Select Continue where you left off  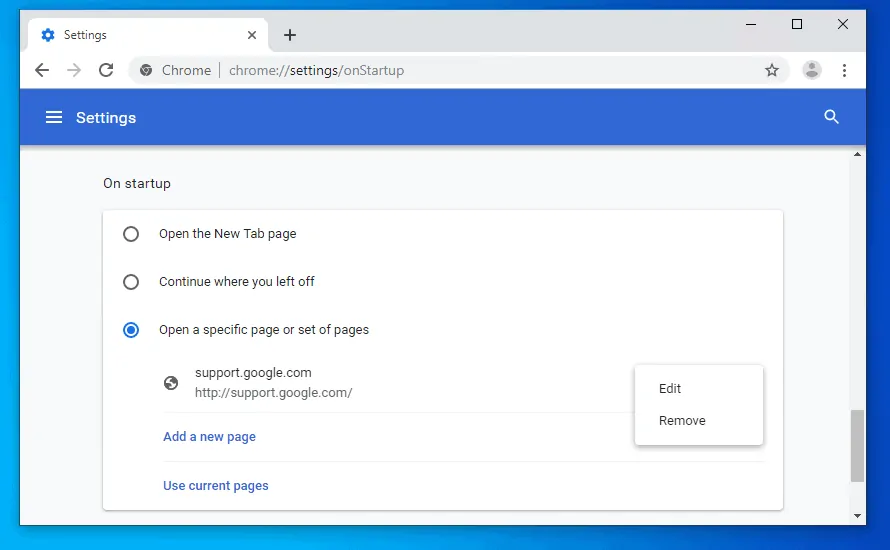(131, 282)
